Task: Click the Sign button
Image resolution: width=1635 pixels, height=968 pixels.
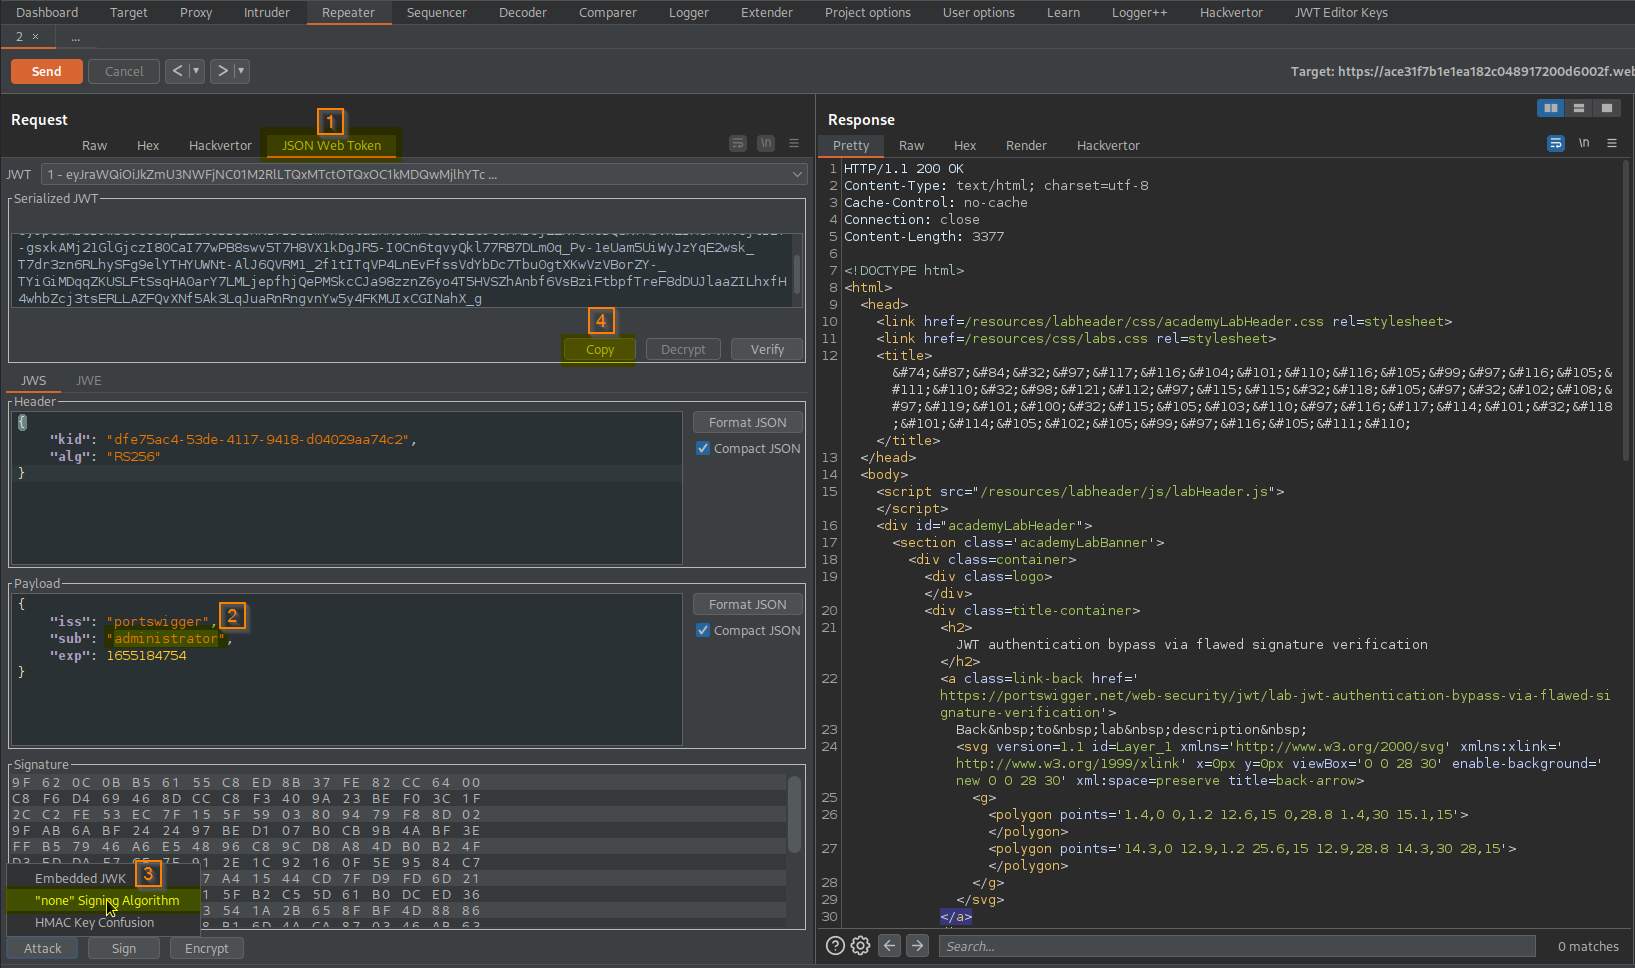Action: click(x=124, y=948)
